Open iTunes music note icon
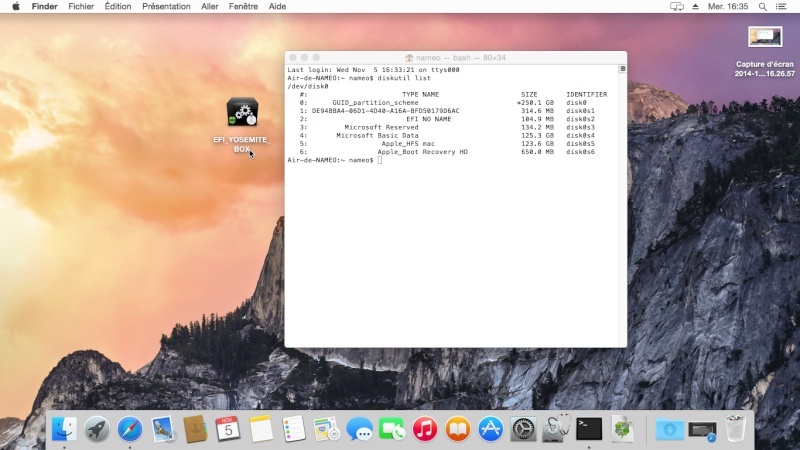 pyautogui.click(x=425, y=429)
